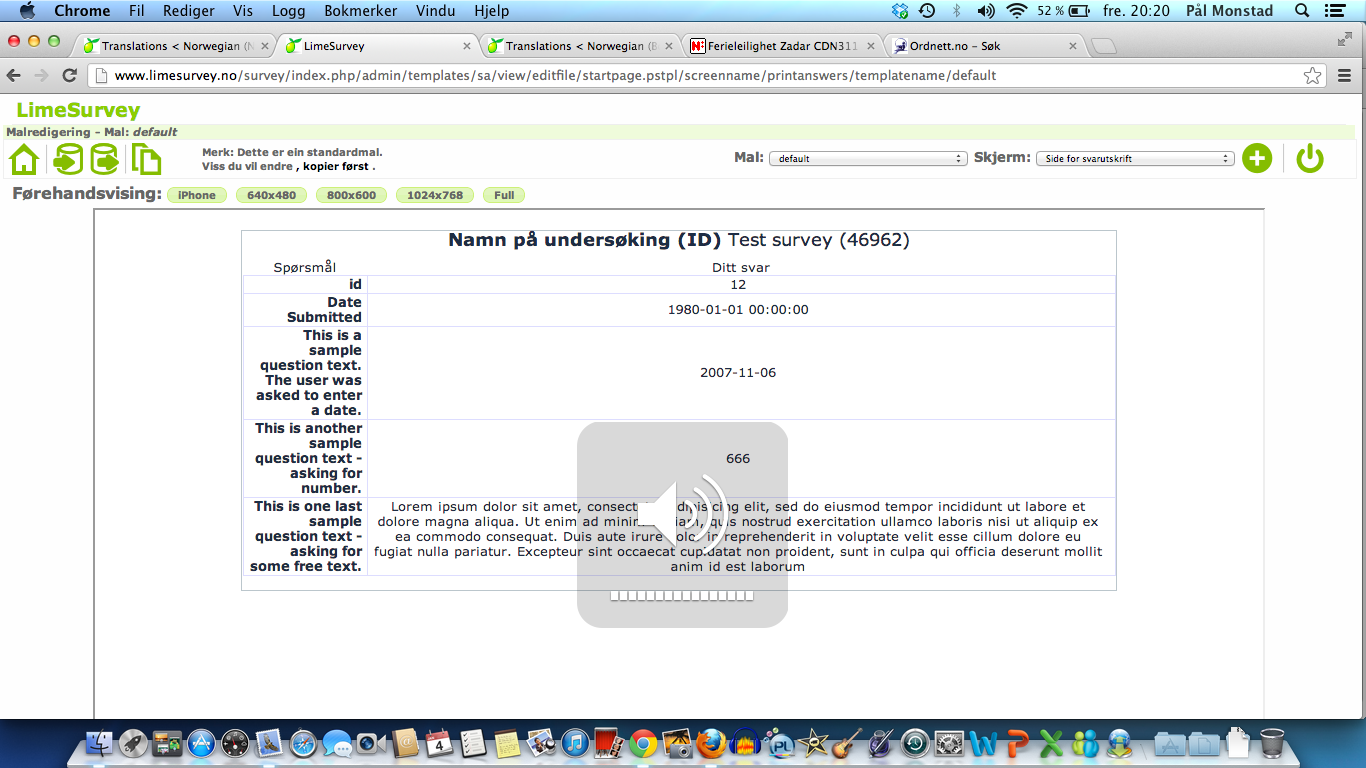The width and height of the screenshot is (1366, 768).
Task: Click the export template icon
Action: [105, 159]
